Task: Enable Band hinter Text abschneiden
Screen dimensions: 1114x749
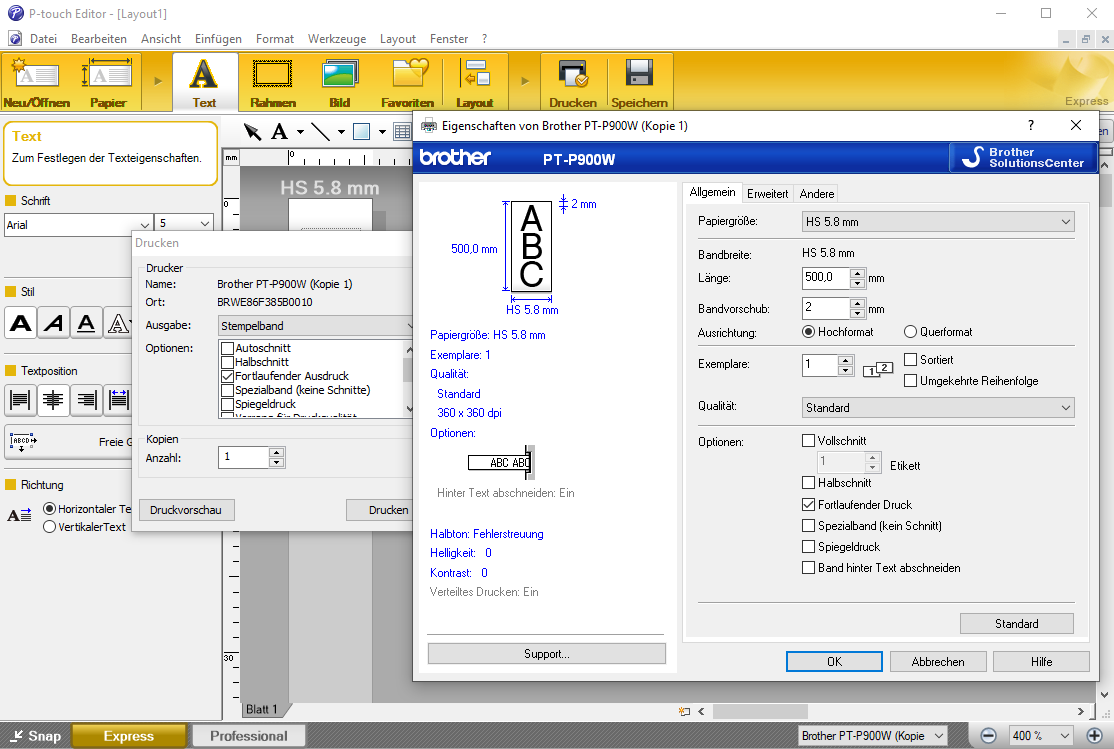Action: point(808,568)
